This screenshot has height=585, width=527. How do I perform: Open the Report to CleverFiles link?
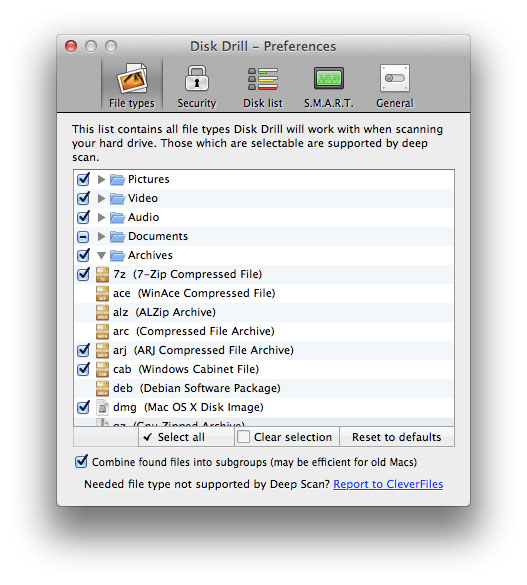(x=388, y=484)
